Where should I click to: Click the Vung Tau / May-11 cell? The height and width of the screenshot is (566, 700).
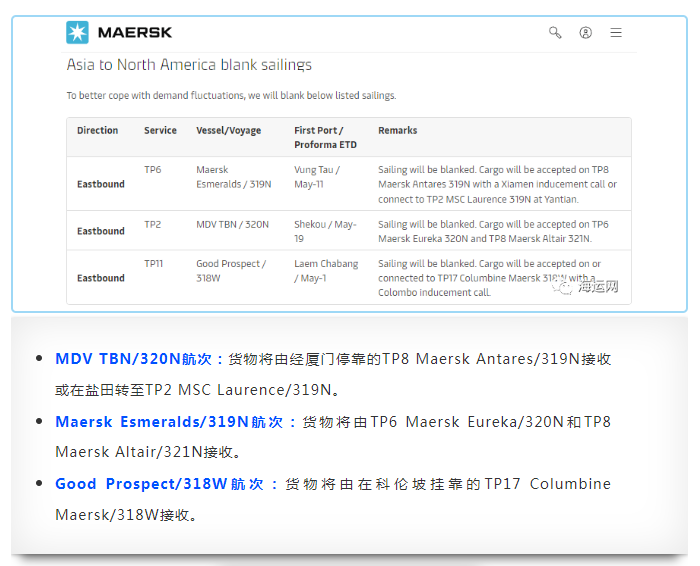(317, 177)
